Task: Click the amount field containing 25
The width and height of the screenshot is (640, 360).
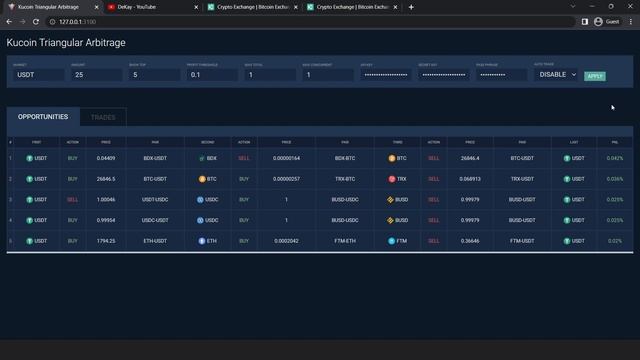Action: click(x=96, y=75)
